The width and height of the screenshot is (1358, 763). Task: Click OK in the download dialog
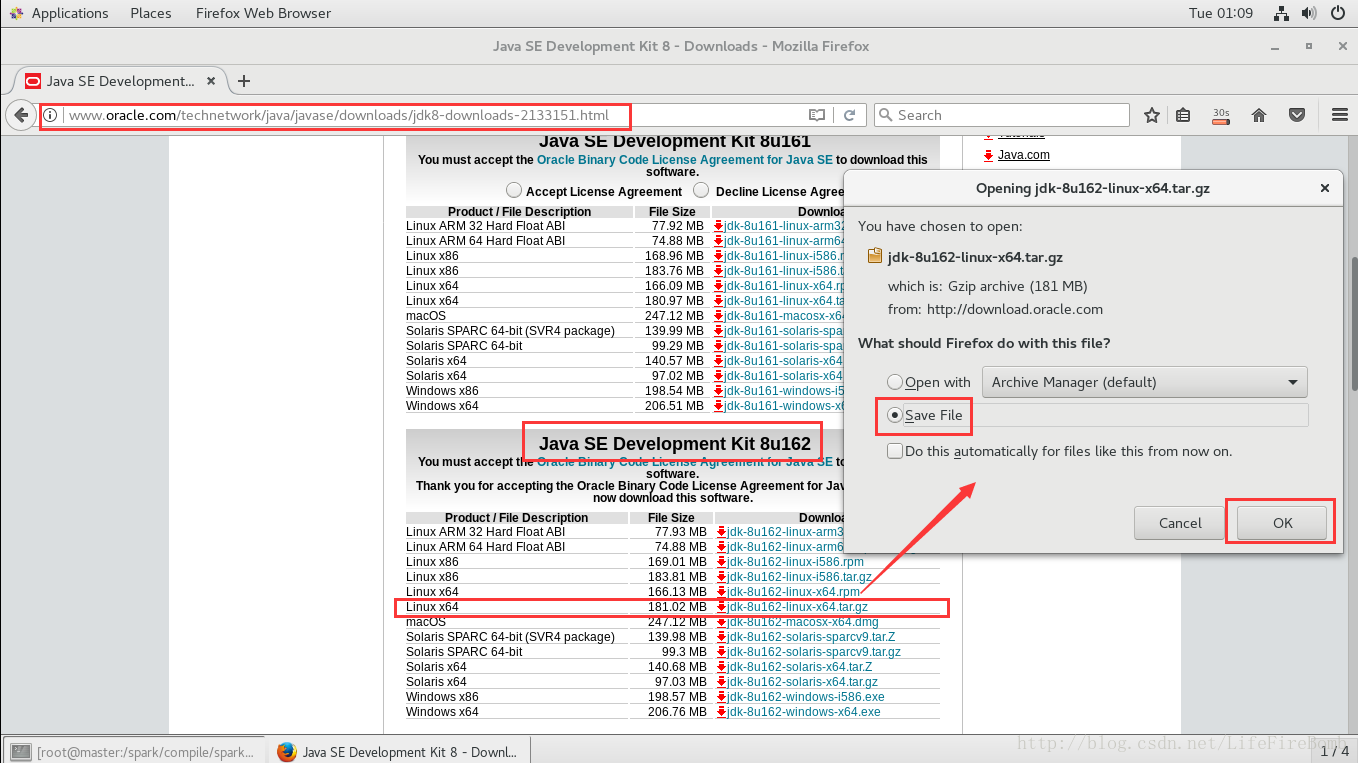(x=1282, y=522)
